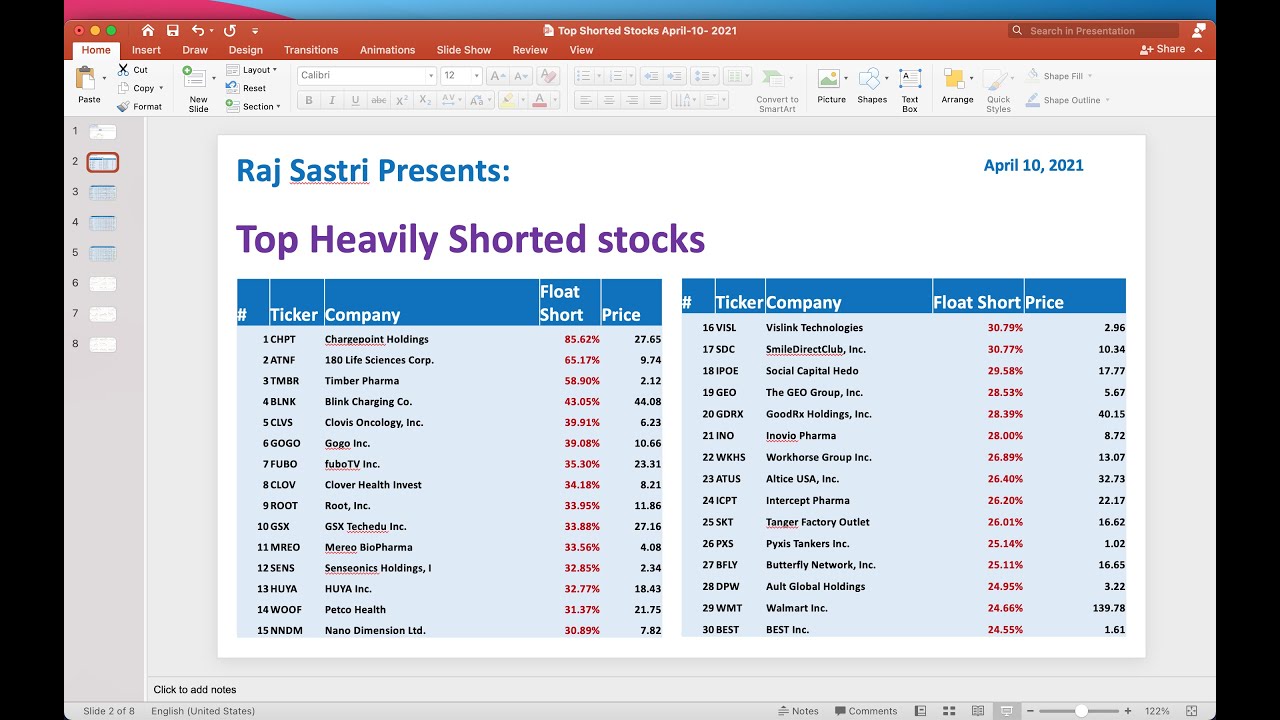
Task: Click to add notes area
Action: 195,689
